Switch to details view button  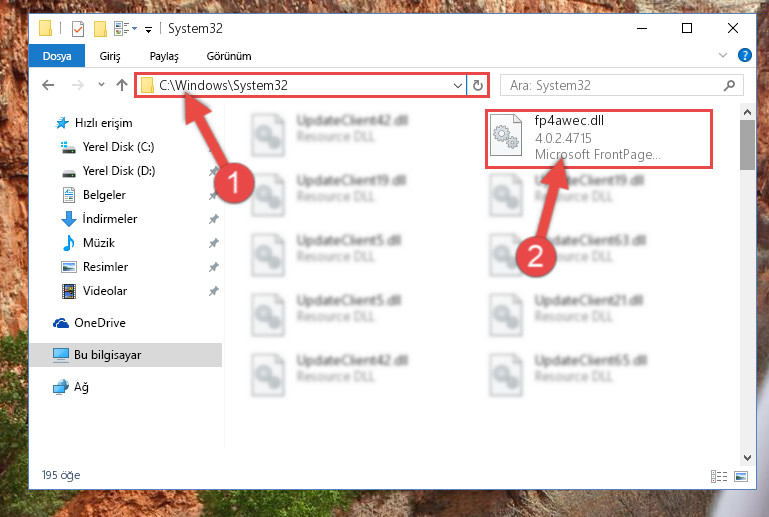[x=718, y=476]
